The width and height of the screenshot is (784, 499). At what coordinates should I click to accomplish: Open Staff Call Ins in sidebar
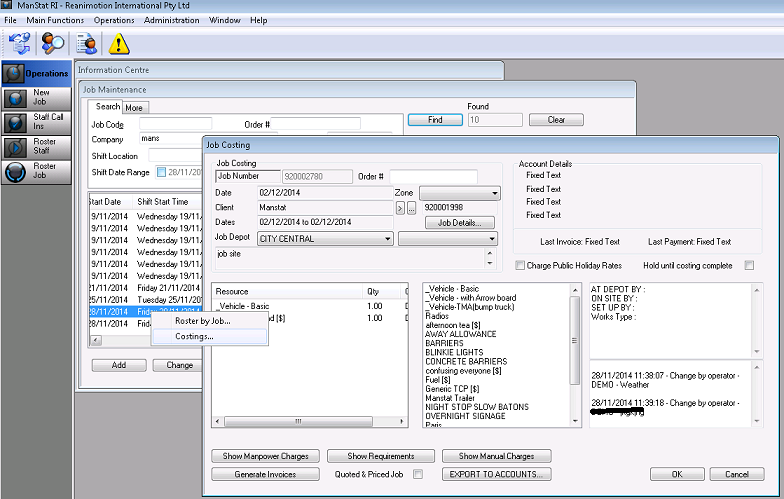[36, 122]
